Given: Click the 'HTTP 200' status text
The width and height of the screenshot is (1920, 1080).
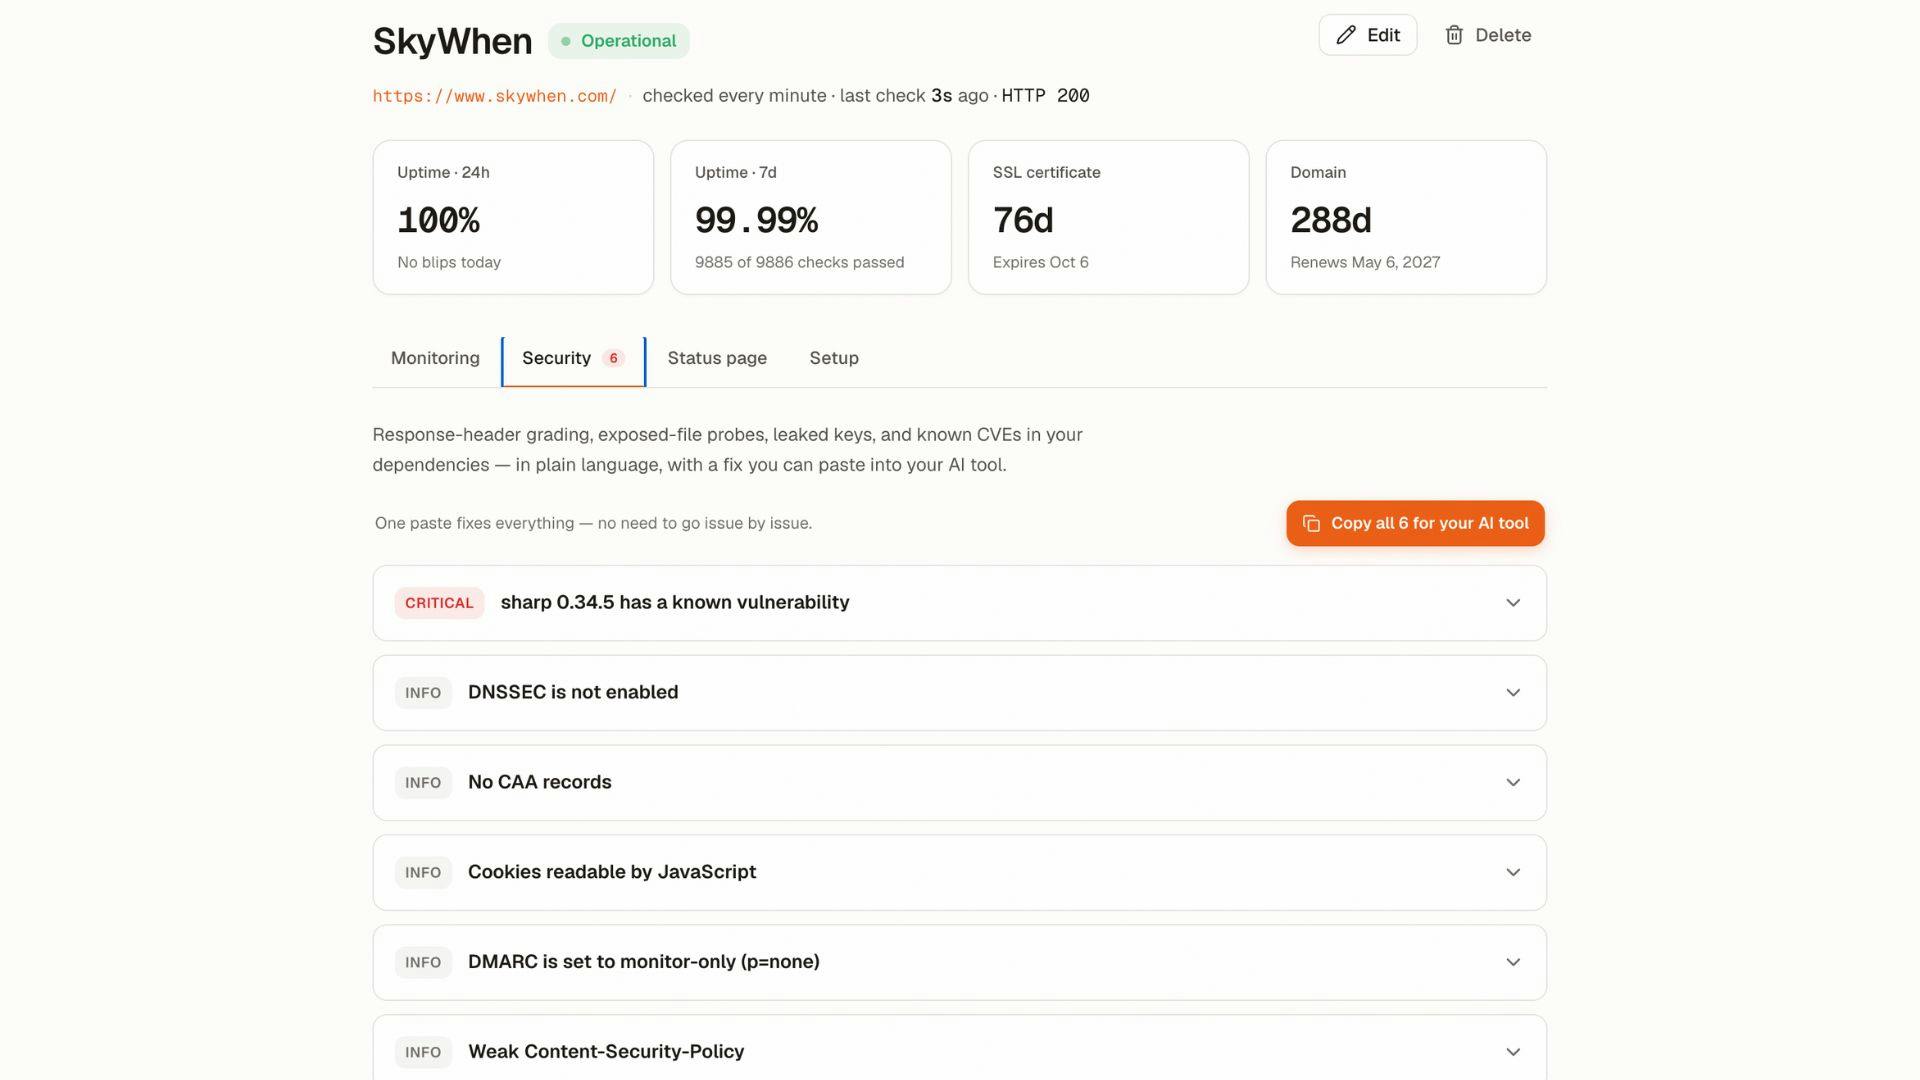Looking at the screenshot, I should [x=1045, y=96].
